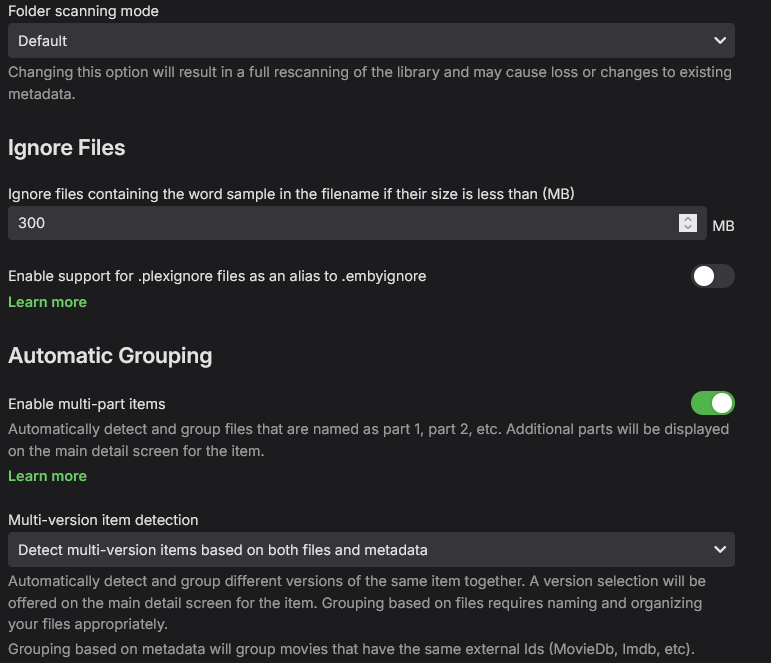This screenshot has width=771, height=663.
Task: Open the Folder scanning mode dropdown
Action: (370, 41)
